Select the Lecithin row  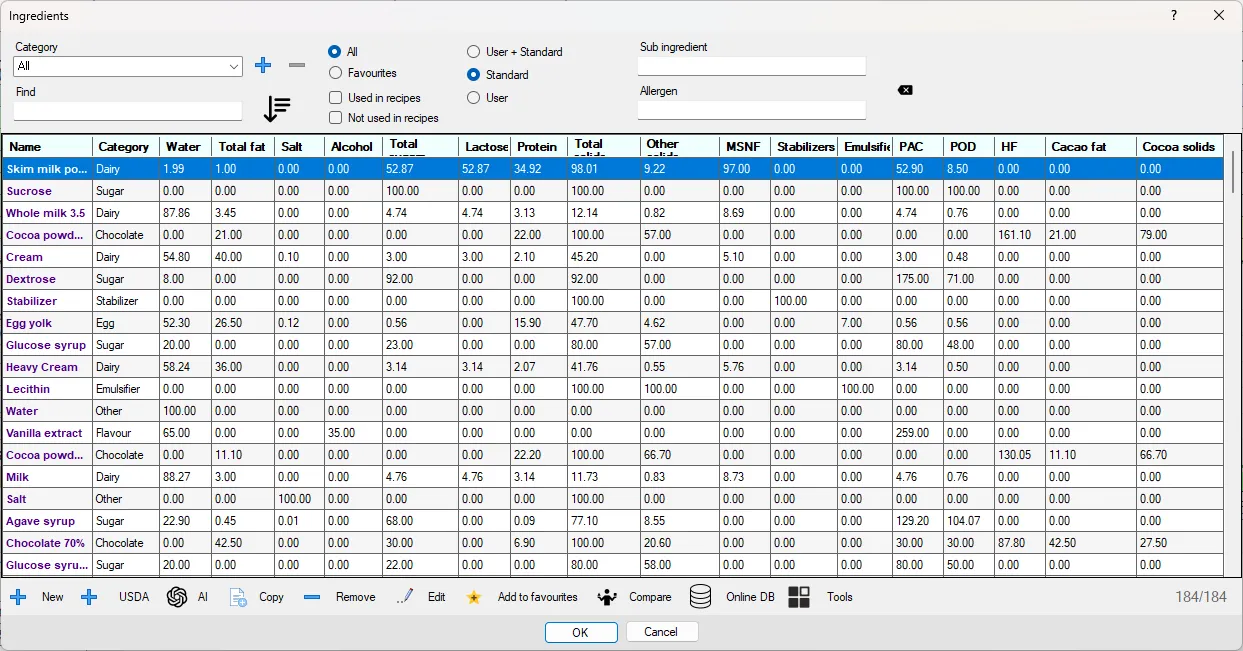613,389
